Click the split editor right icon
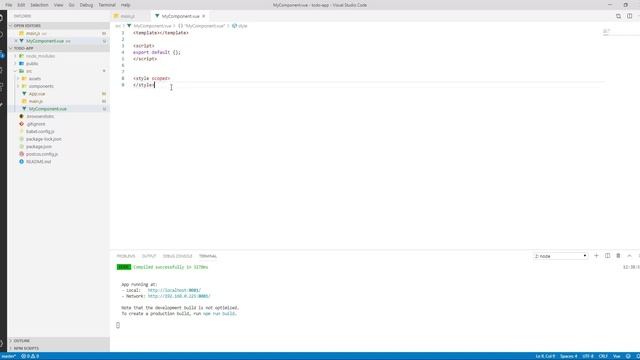The height and width of the screenshot is (360, 640). click(x=629, y=16)
